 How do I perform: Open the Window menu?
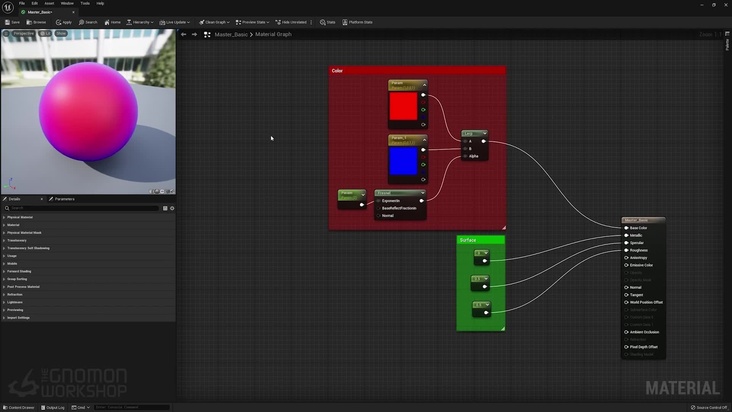tap(67, 3)
